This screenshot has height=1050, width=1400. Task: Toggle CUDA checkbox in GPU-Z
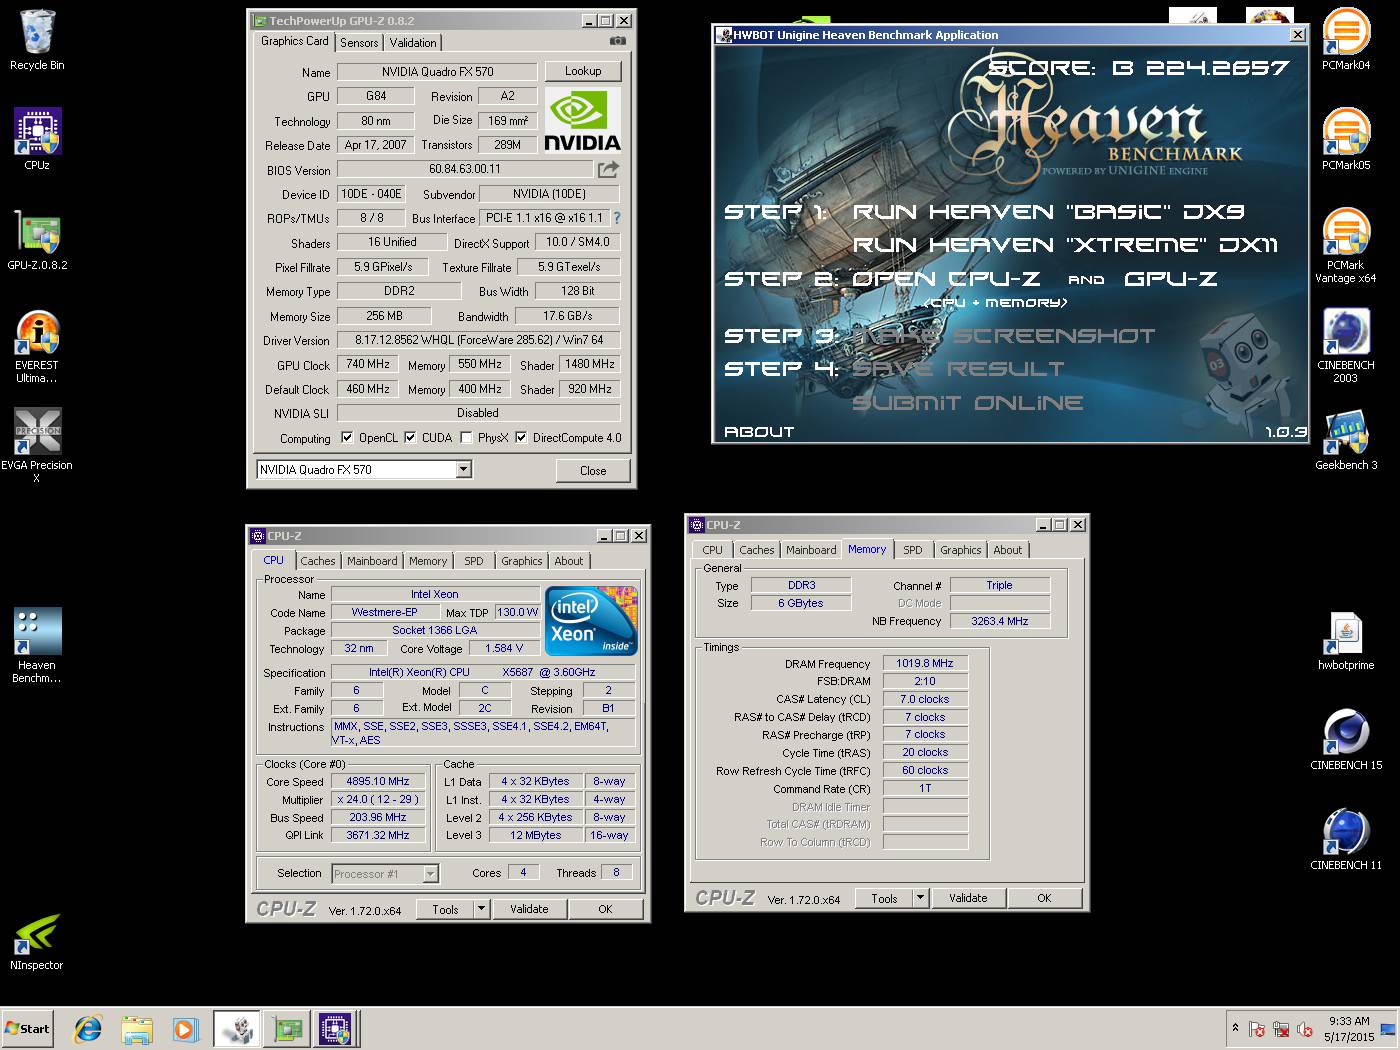pos(410,437)
